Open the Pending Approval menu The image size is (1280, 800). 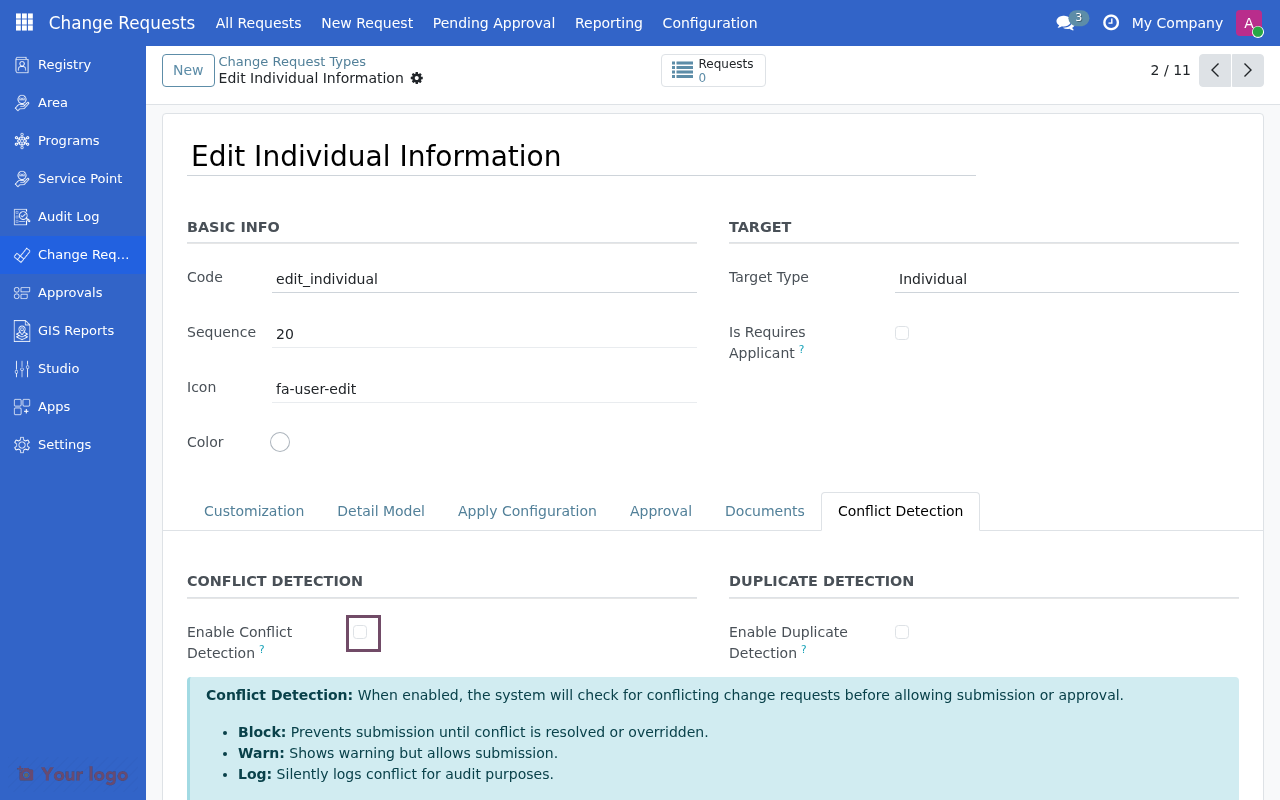coord(493,23)
